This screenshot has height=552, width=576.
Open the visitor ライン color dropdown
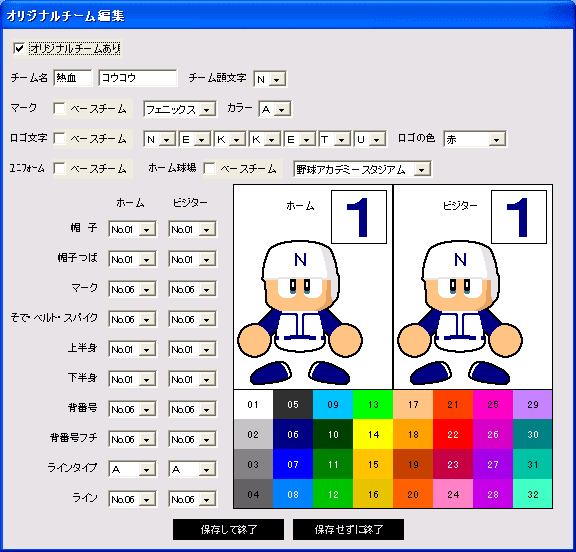tap(192, 499)
